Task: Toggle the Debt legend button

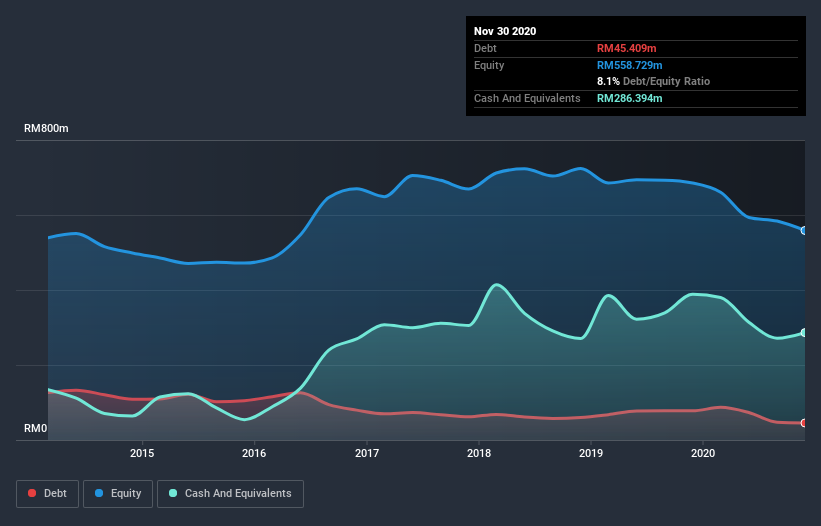Action: tap(48, 494)
